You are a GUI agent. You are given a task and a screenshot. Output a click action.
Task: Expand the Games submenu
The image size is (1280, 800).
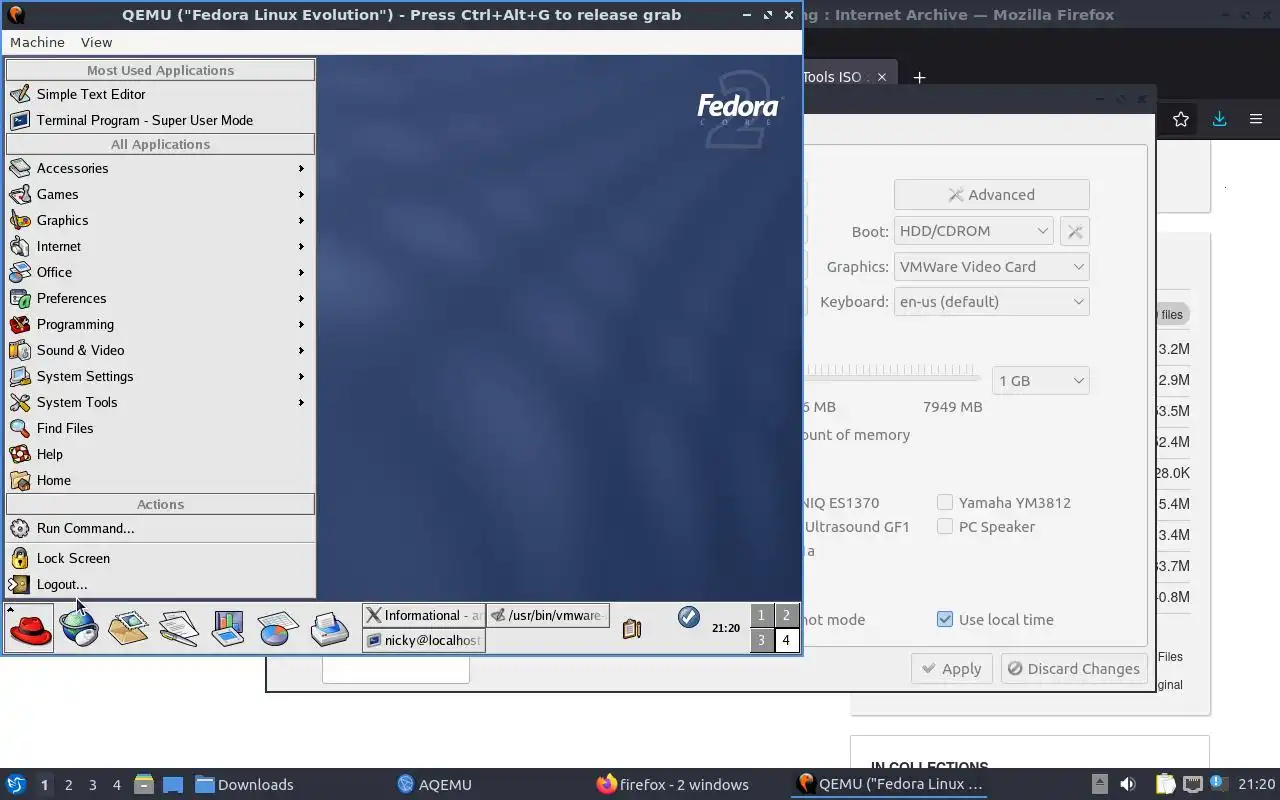[160, 194]
